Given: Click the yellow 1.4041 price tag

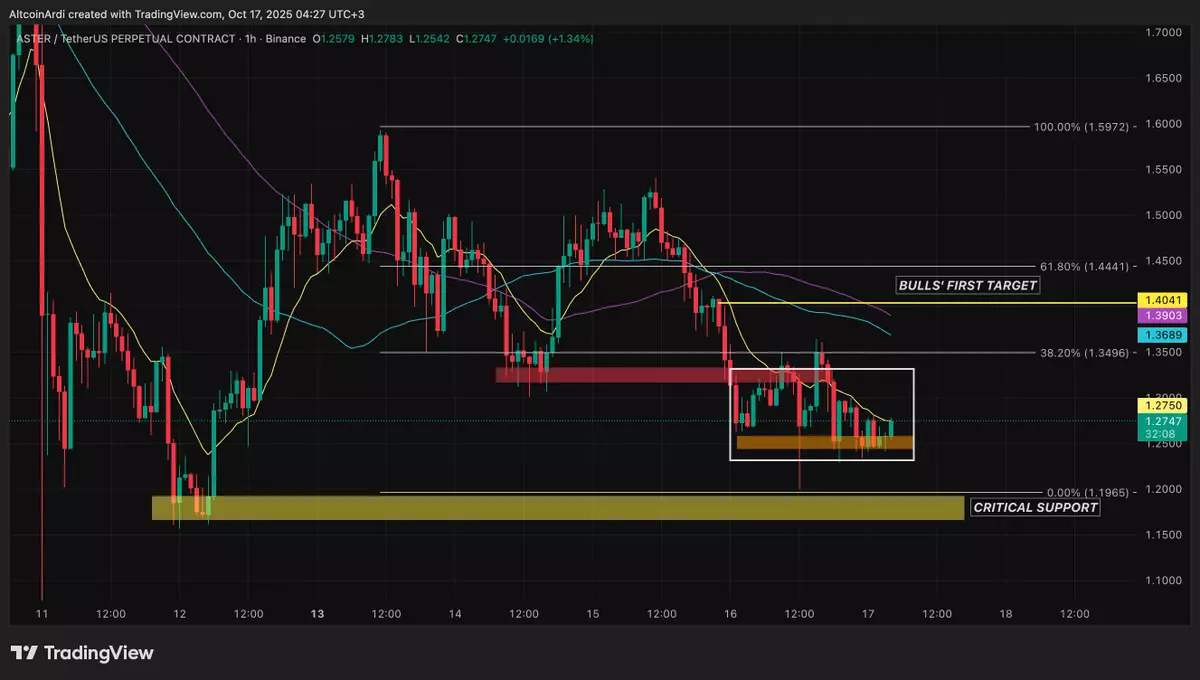Looking at the screenshot, I should point(1162,300).
